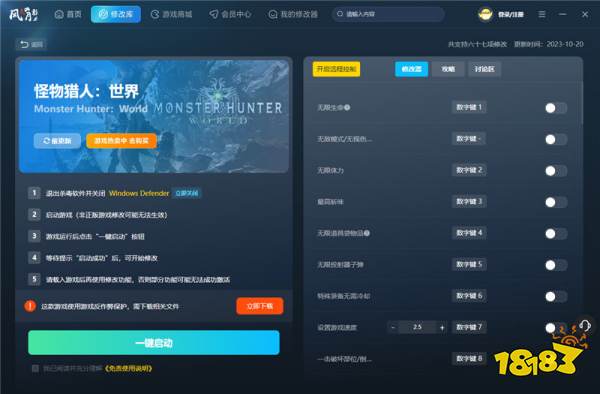Enable the 数字键 3 cheat switch
This screenshot has width=600, height=394.
pos(556,202)
